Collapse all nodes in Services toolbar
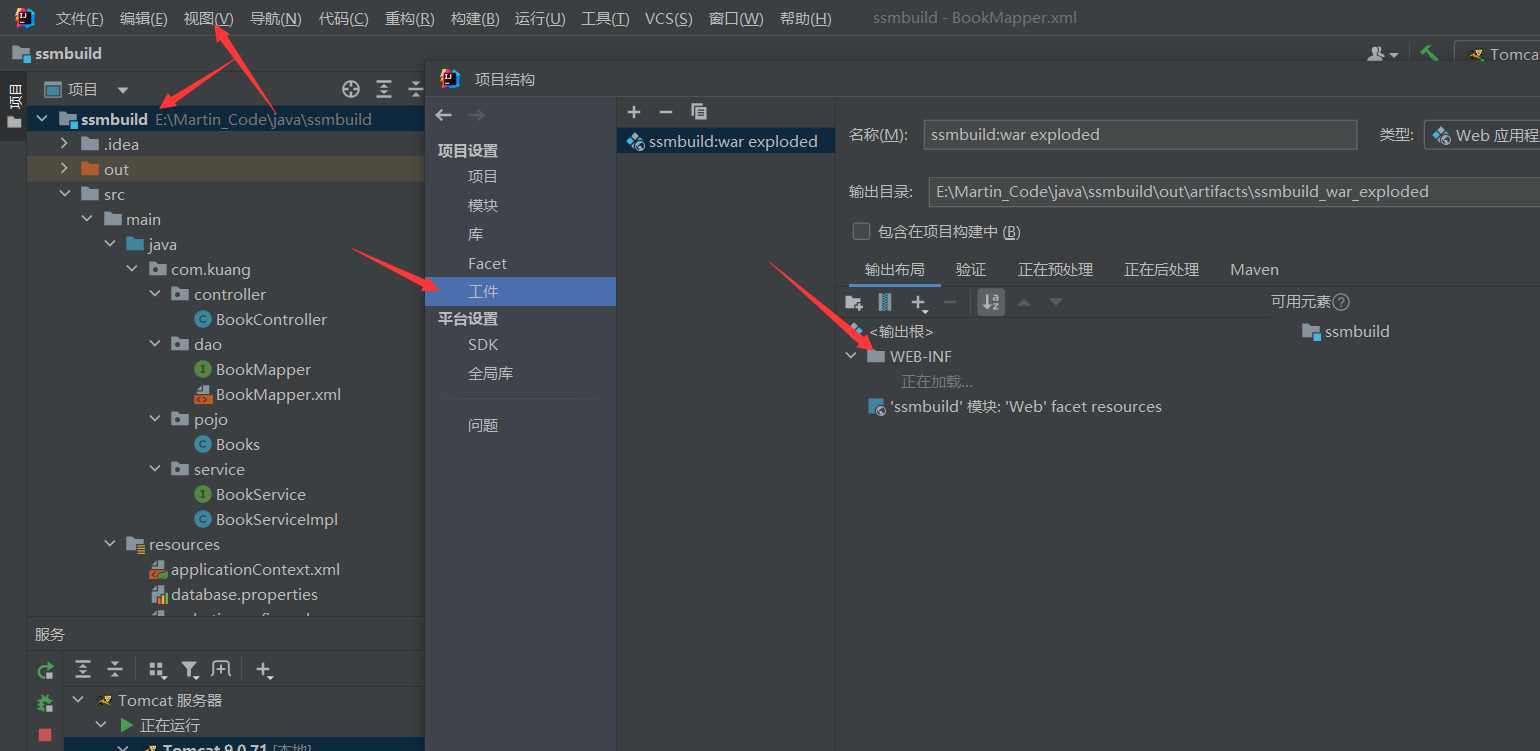This screenshot has width=1540, height=751. point(115,669)
